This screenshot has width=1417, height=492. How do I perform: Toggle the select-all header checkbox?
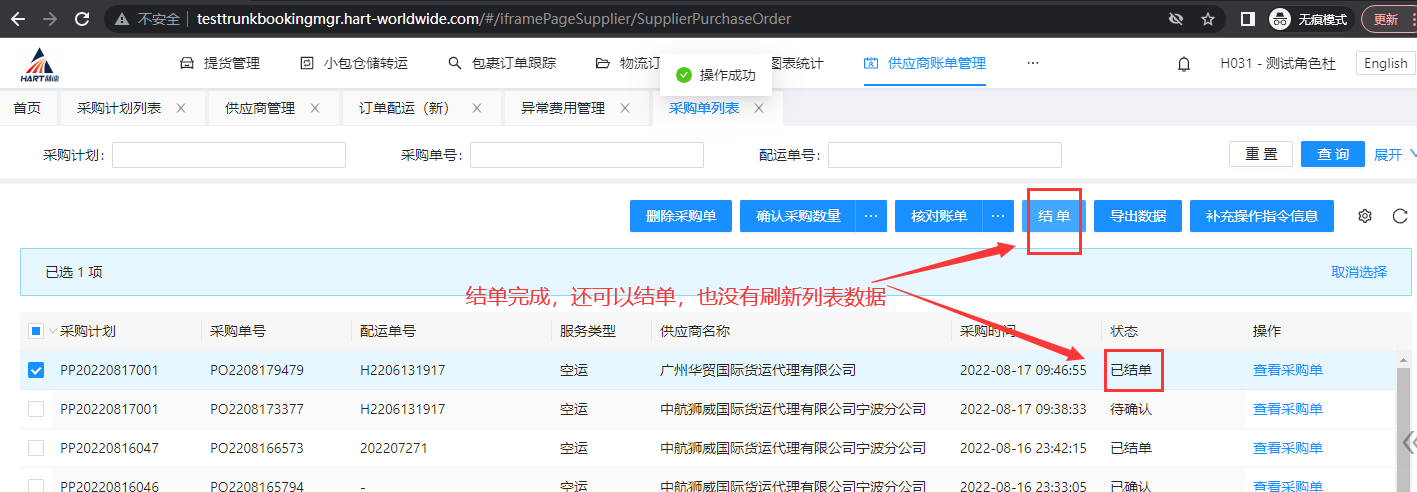point(35,331)
